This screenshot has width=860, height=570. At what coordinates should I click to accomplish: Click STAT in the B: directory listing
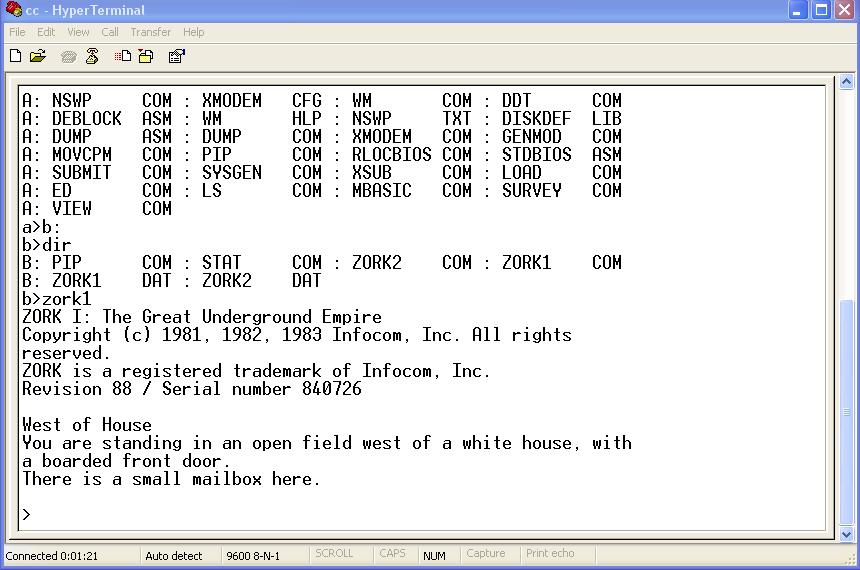click(x=222, y=263)
